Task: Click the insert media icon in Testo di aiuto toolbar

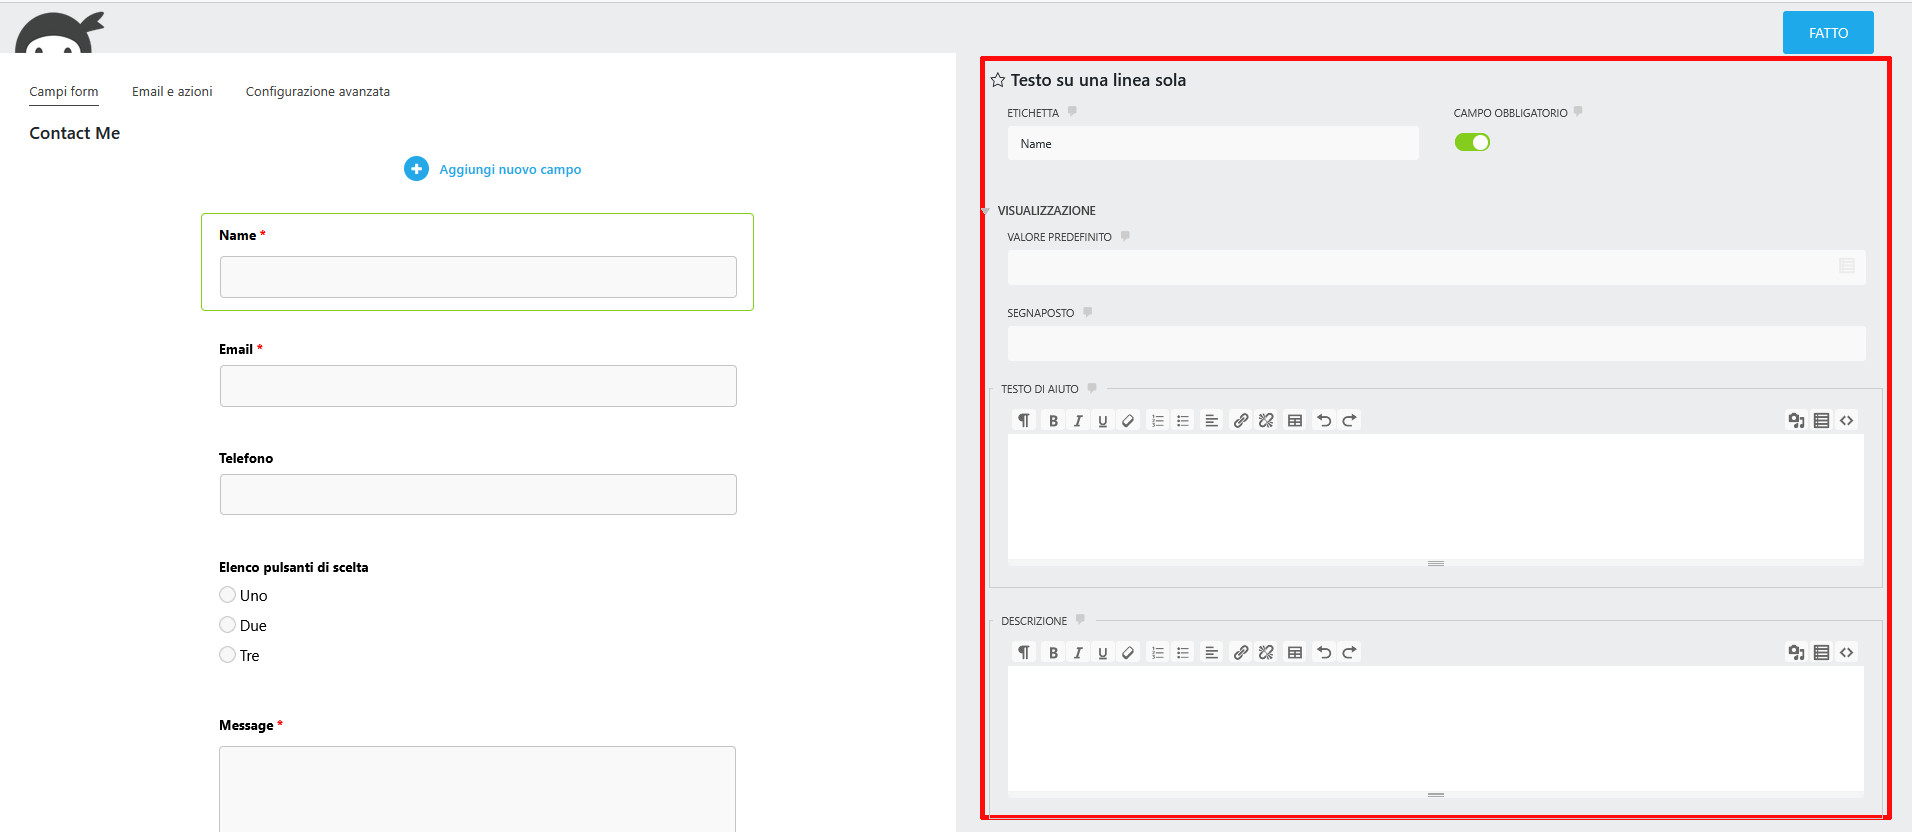Action: pos(1796,421)
